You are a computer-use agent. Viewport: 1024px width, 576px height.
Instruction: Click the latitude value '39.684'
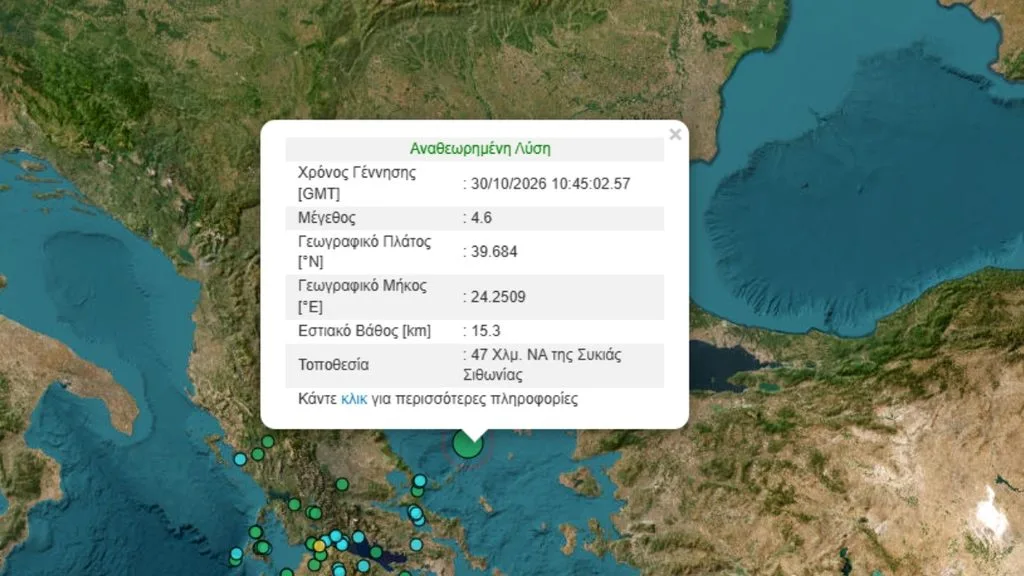(494, 252)
